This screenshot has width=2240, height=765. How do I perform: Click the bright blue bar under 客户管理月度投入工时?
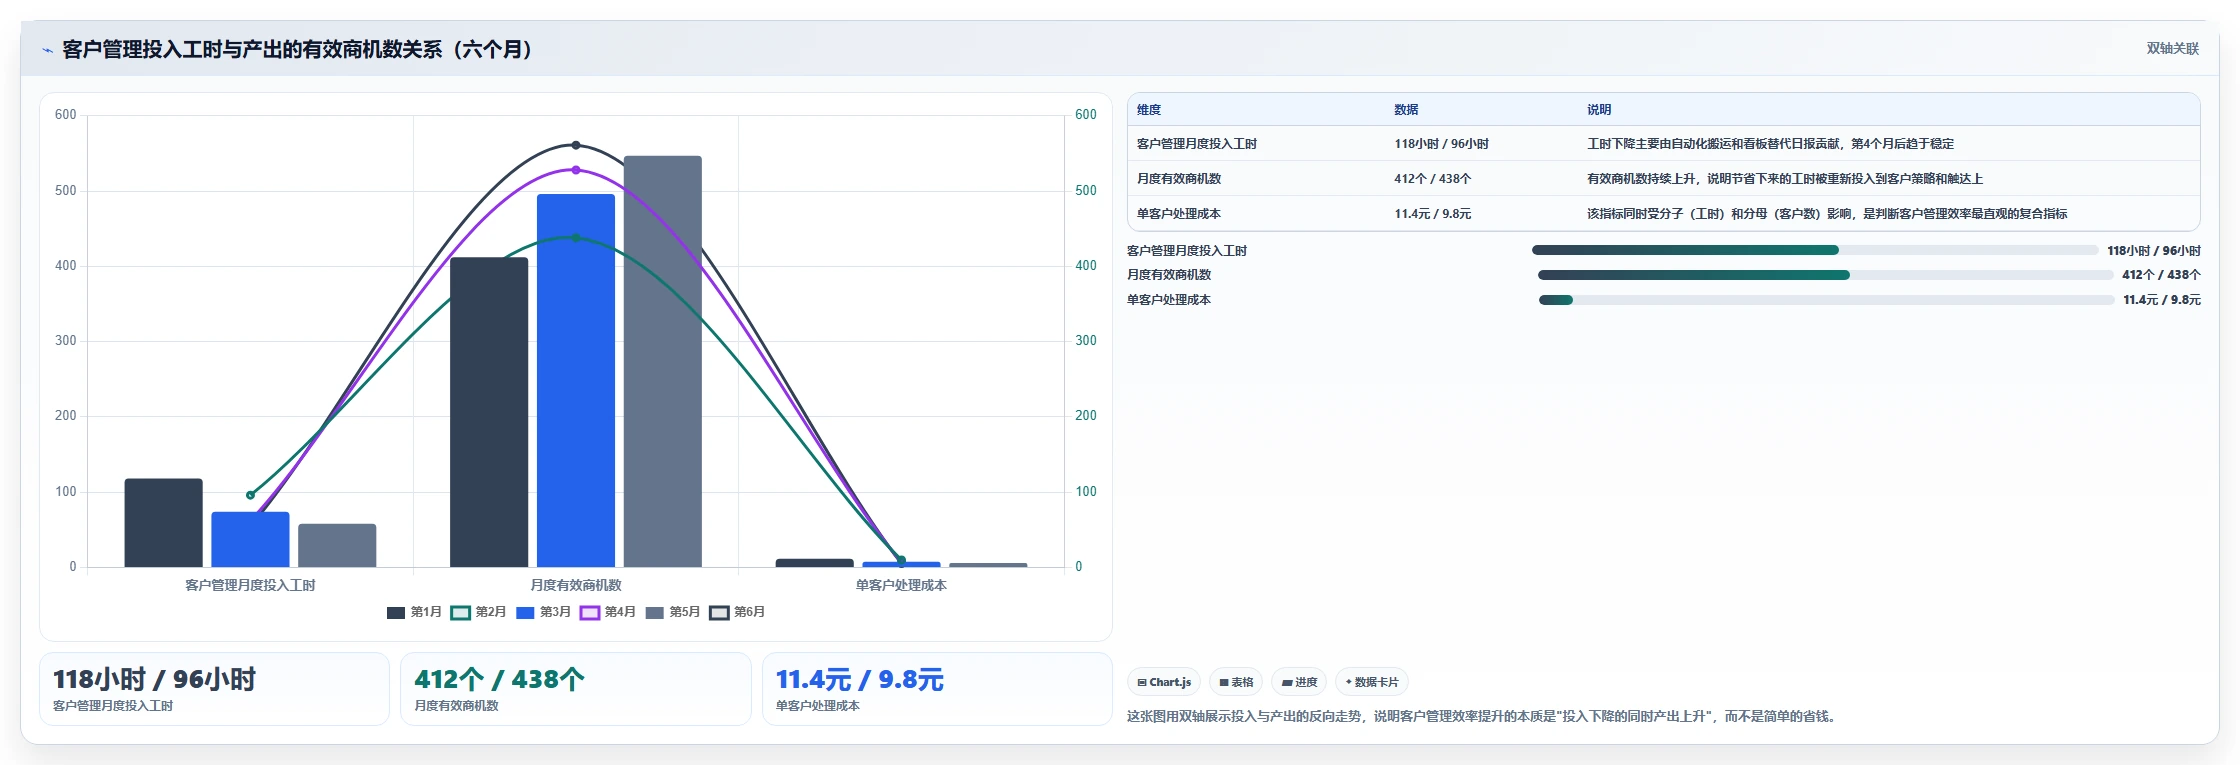(250, 540)
